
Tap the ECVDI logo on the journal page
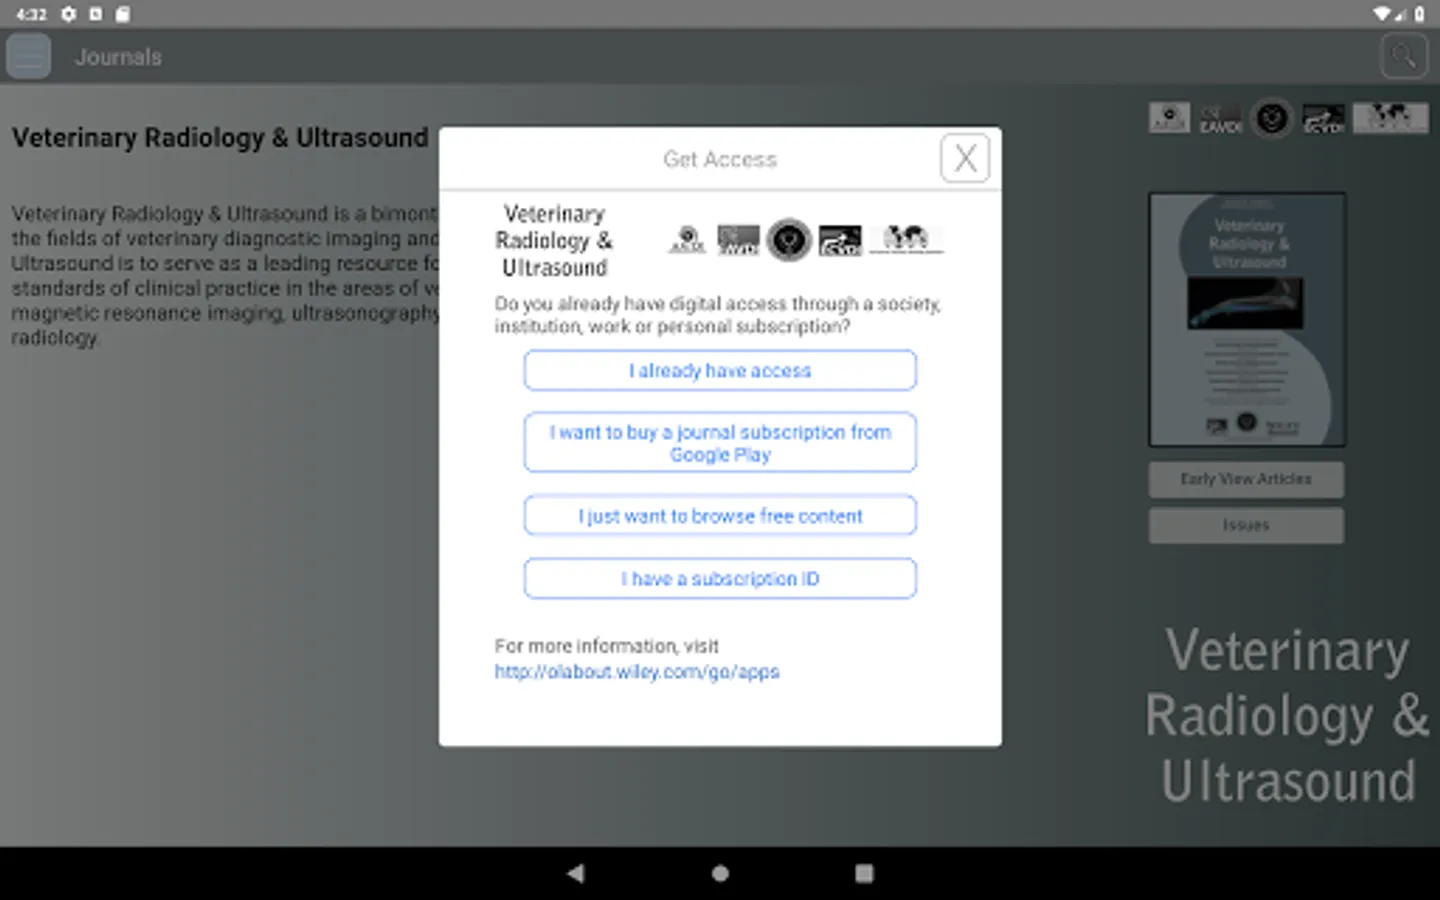[1323, 119]
